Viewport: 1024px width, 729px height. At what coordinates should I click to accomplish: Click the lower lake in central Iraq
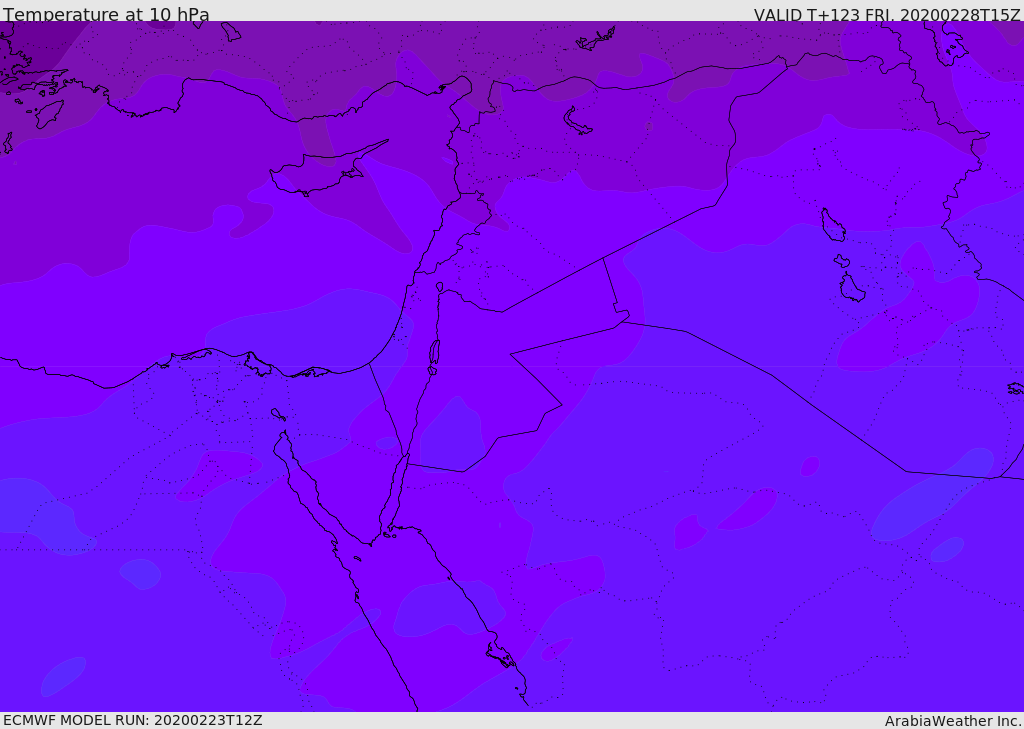[x=851, y=287]
